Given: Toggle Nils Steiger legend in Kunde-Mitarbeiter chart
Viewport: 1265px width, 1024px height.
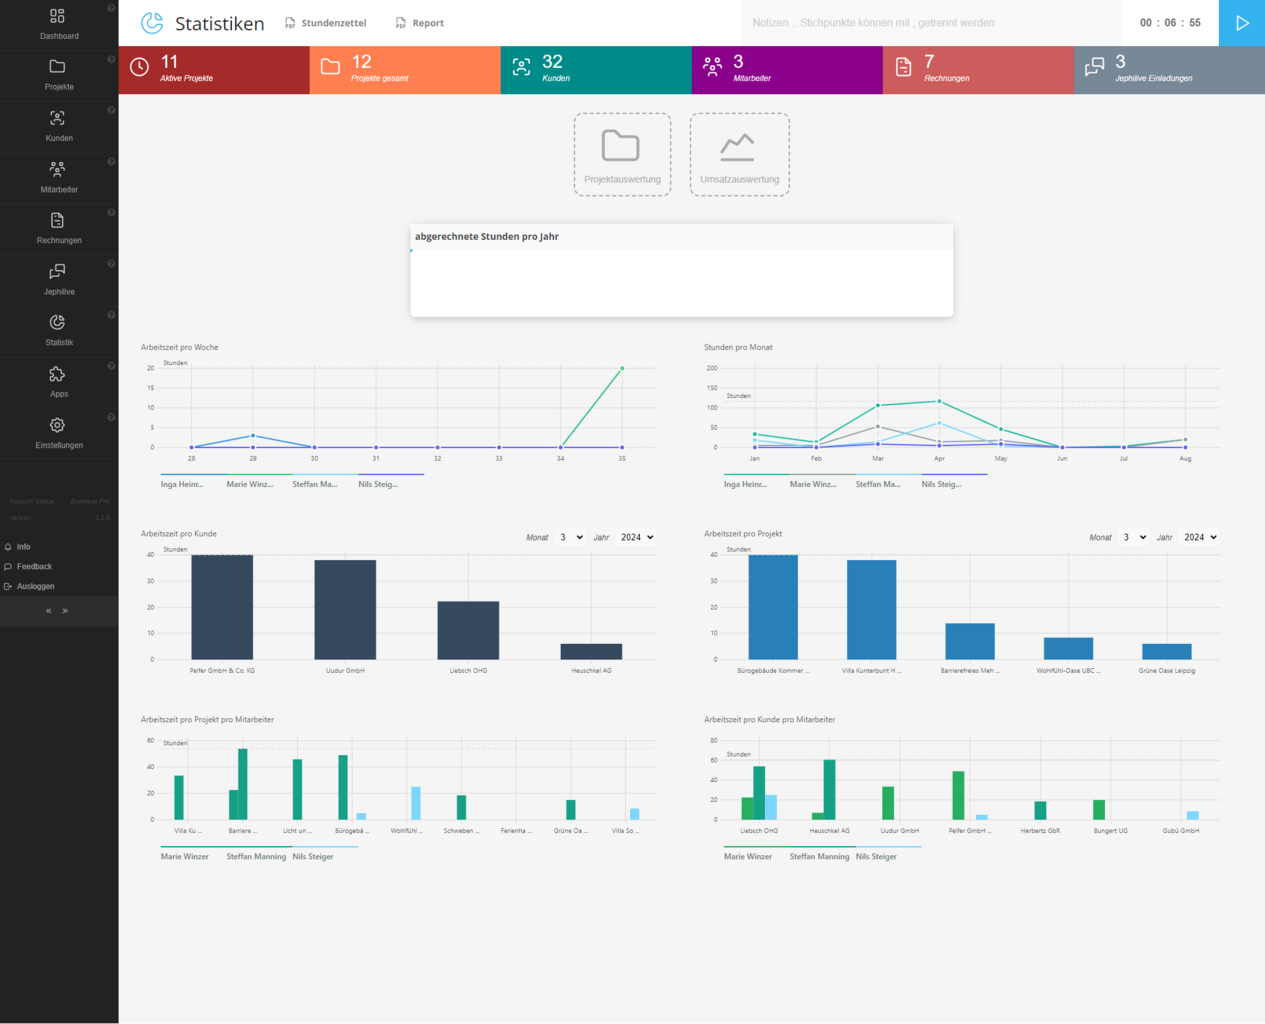Looking at the screenshot, I should point(876,857).
